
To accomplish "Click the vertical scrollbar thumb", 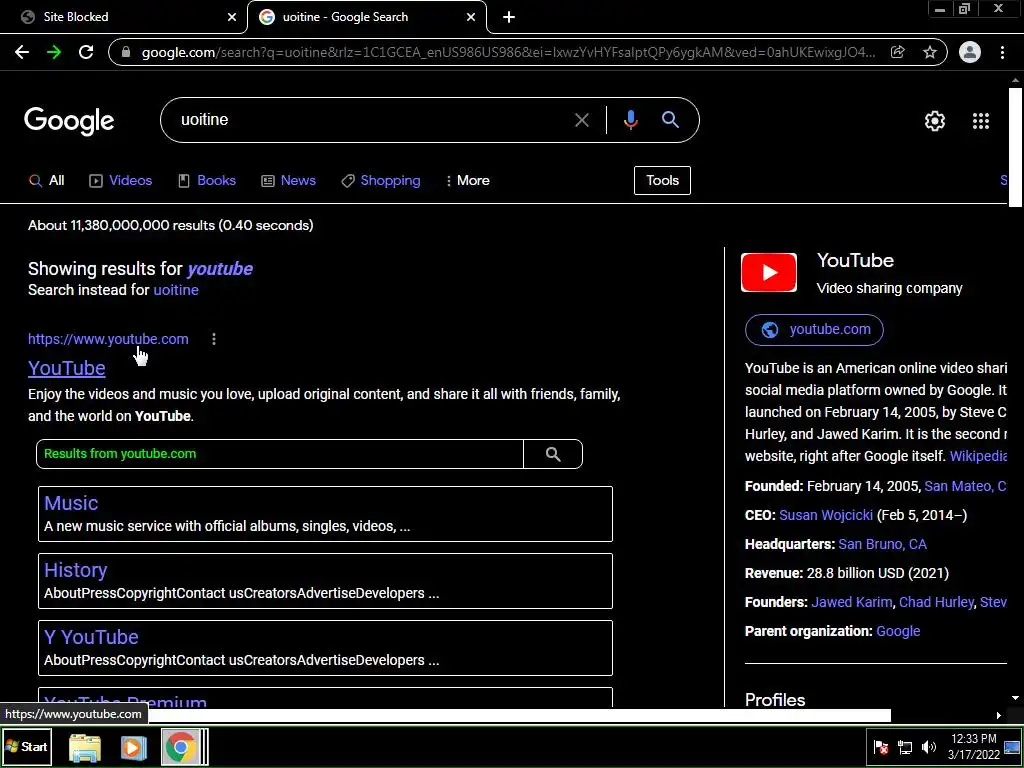I will click(1015, 147).
